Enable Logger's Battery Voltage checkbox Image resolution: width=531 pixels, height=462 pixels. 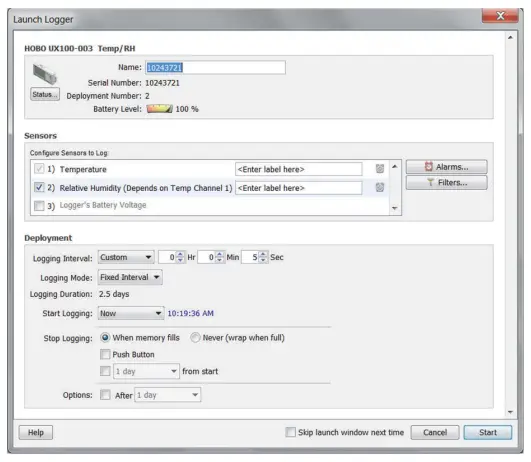[39, 205]
